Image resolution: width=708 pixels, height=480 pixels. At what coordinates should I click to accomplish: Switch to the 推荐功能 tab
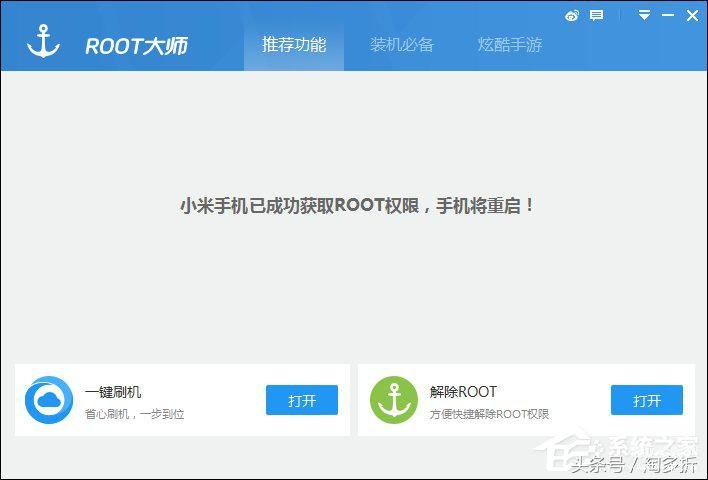point(294,45)
